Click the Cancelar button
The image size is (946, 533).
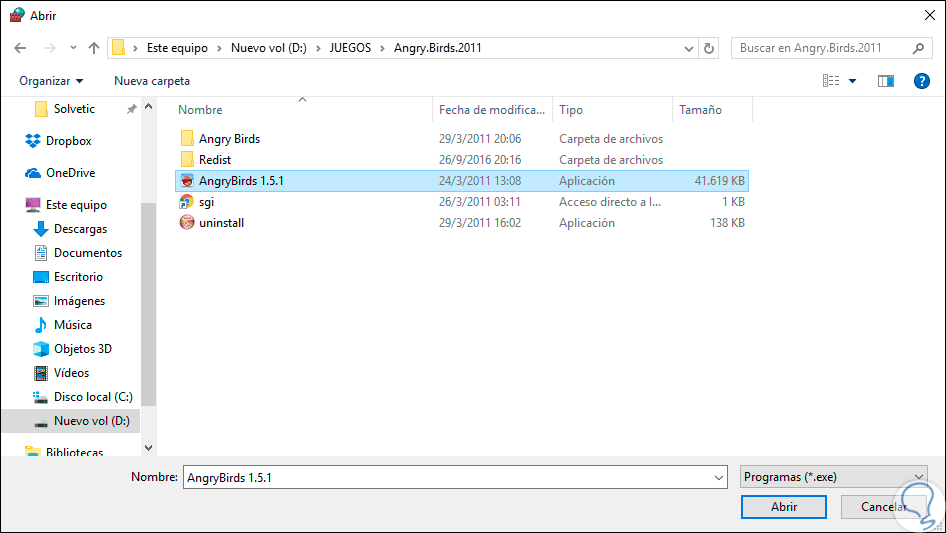883,507
